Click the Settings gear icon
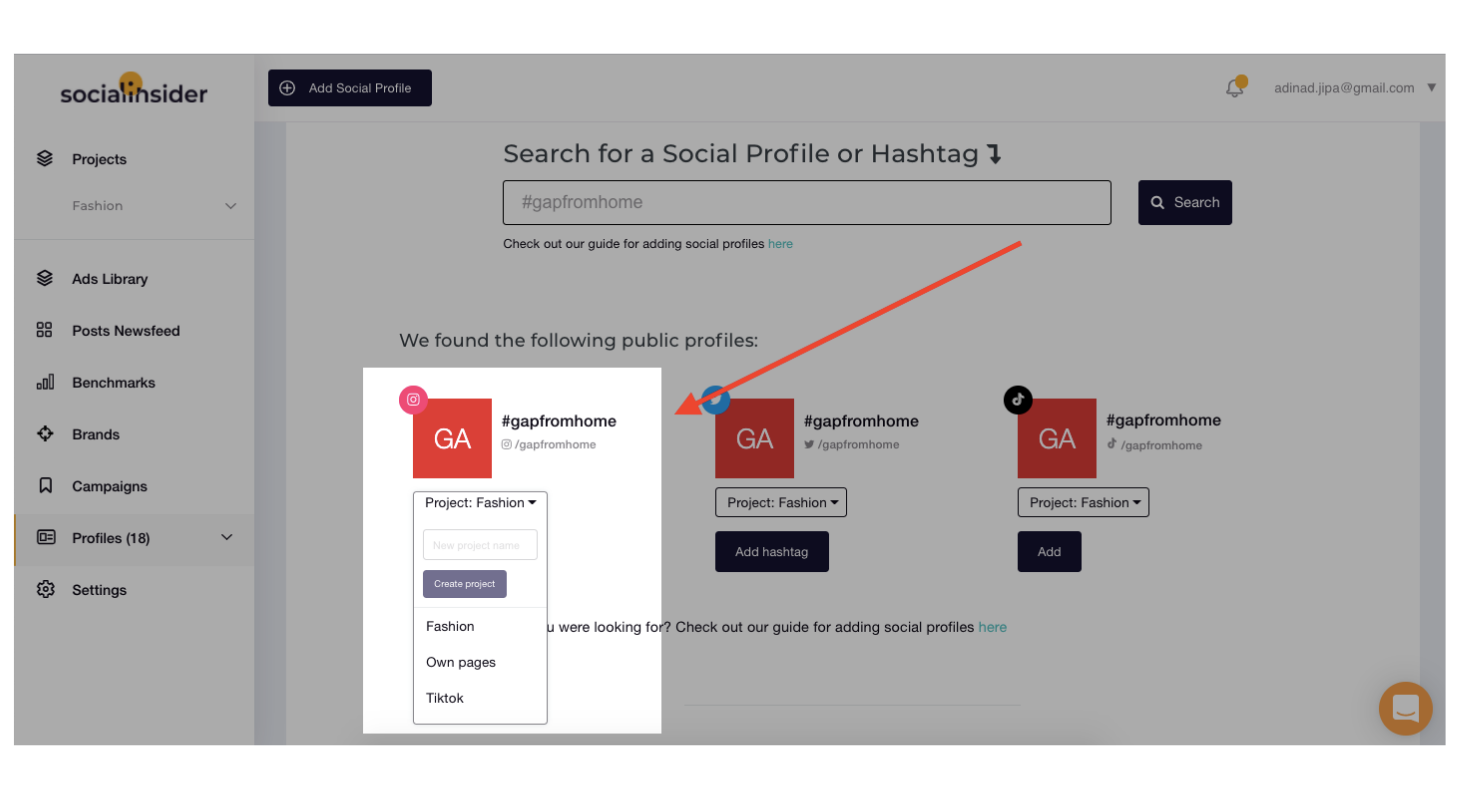The image size is (1460, 800). (45, 589)
